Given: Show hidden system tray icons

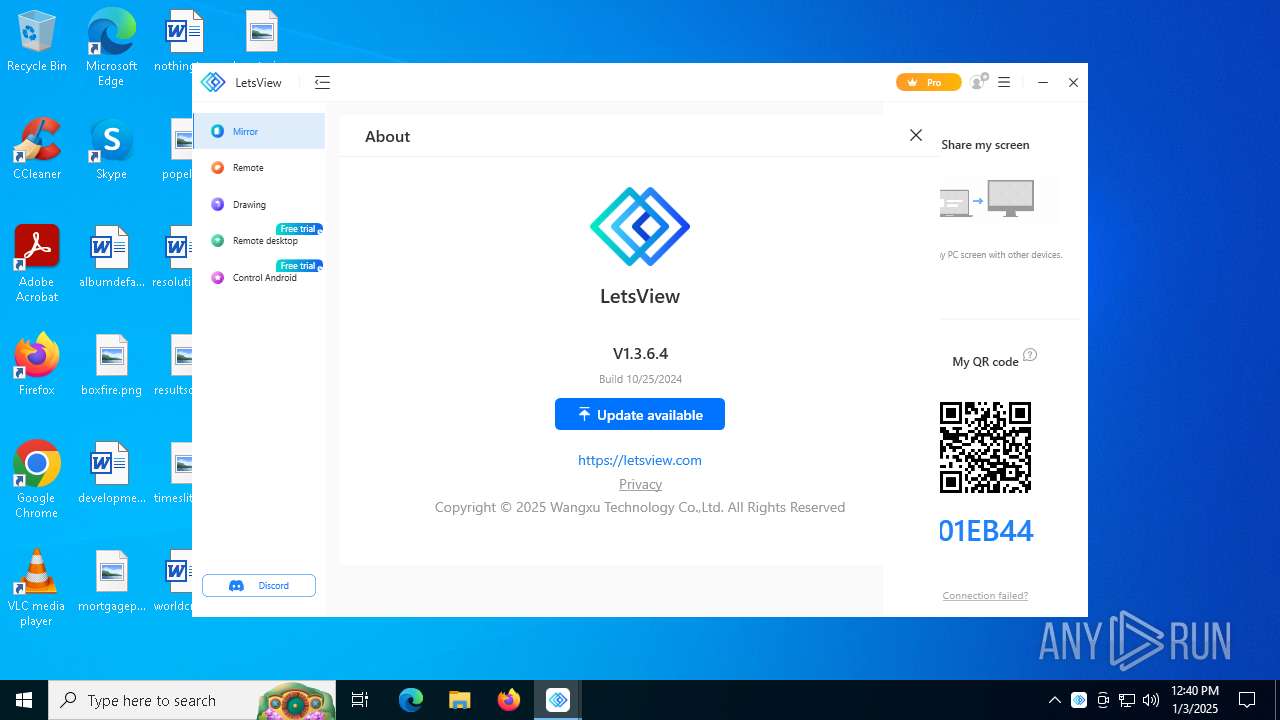Looking at the screenshot, I should (1055, 700).
